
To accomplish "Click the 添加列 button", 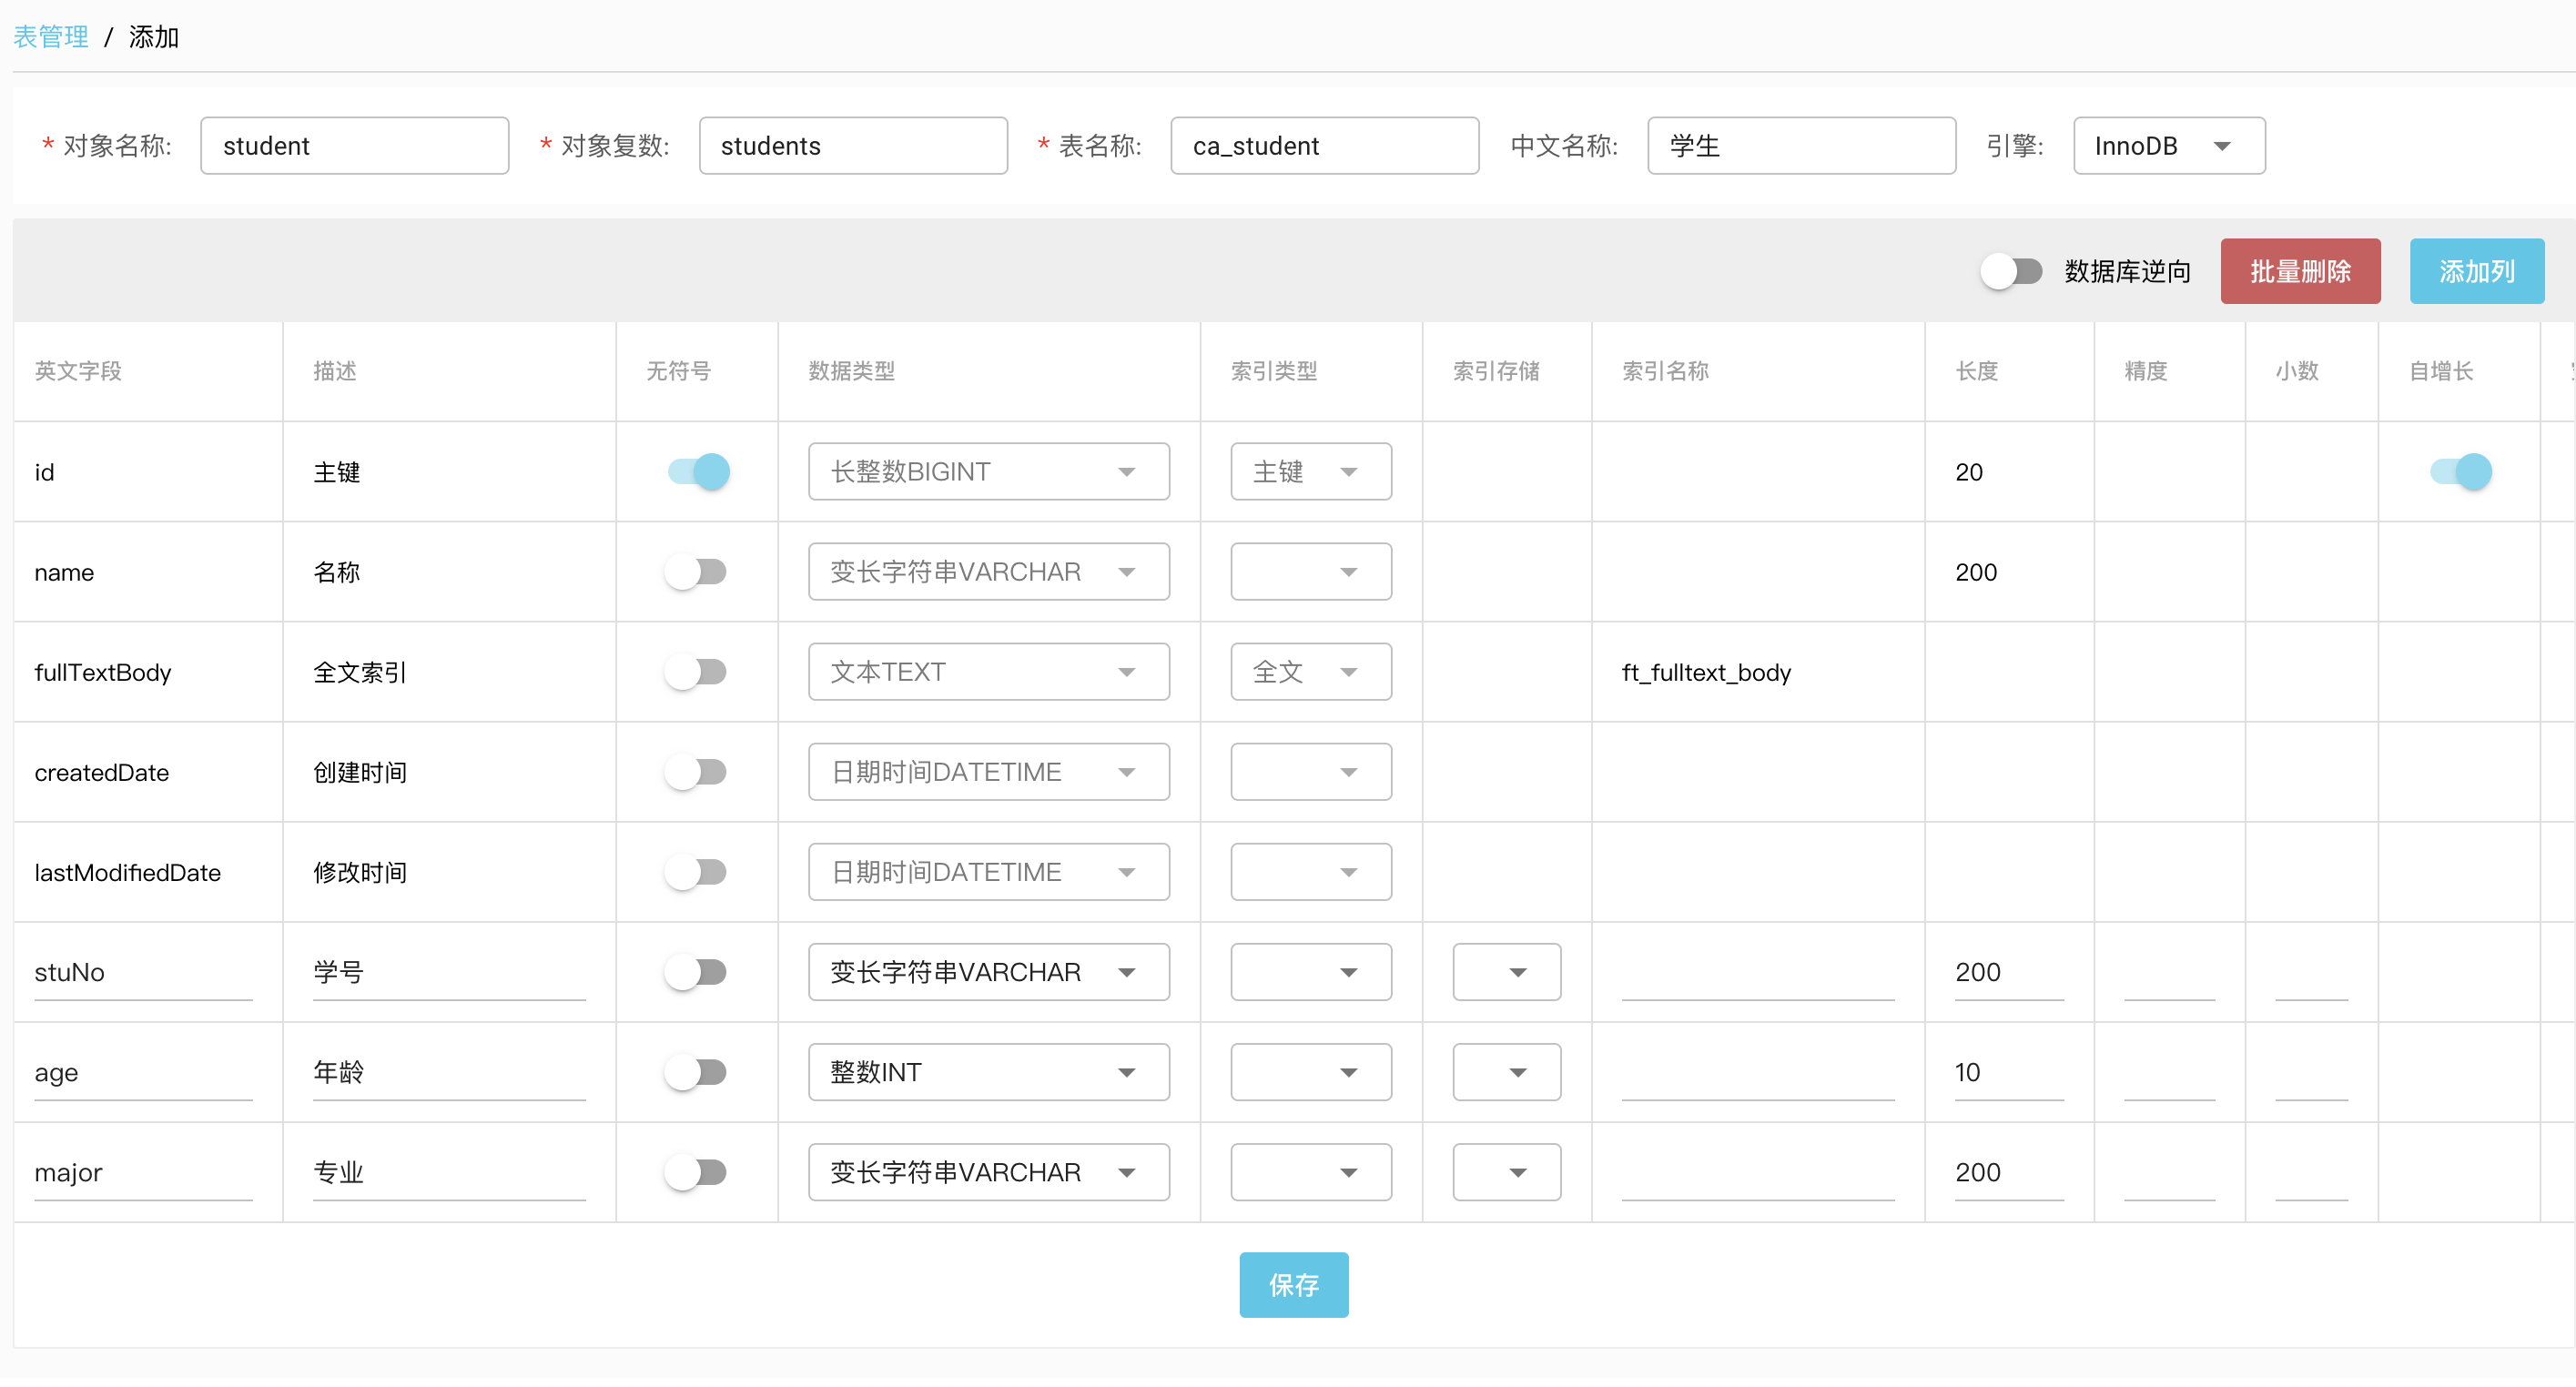I will tap(2476, 270).
